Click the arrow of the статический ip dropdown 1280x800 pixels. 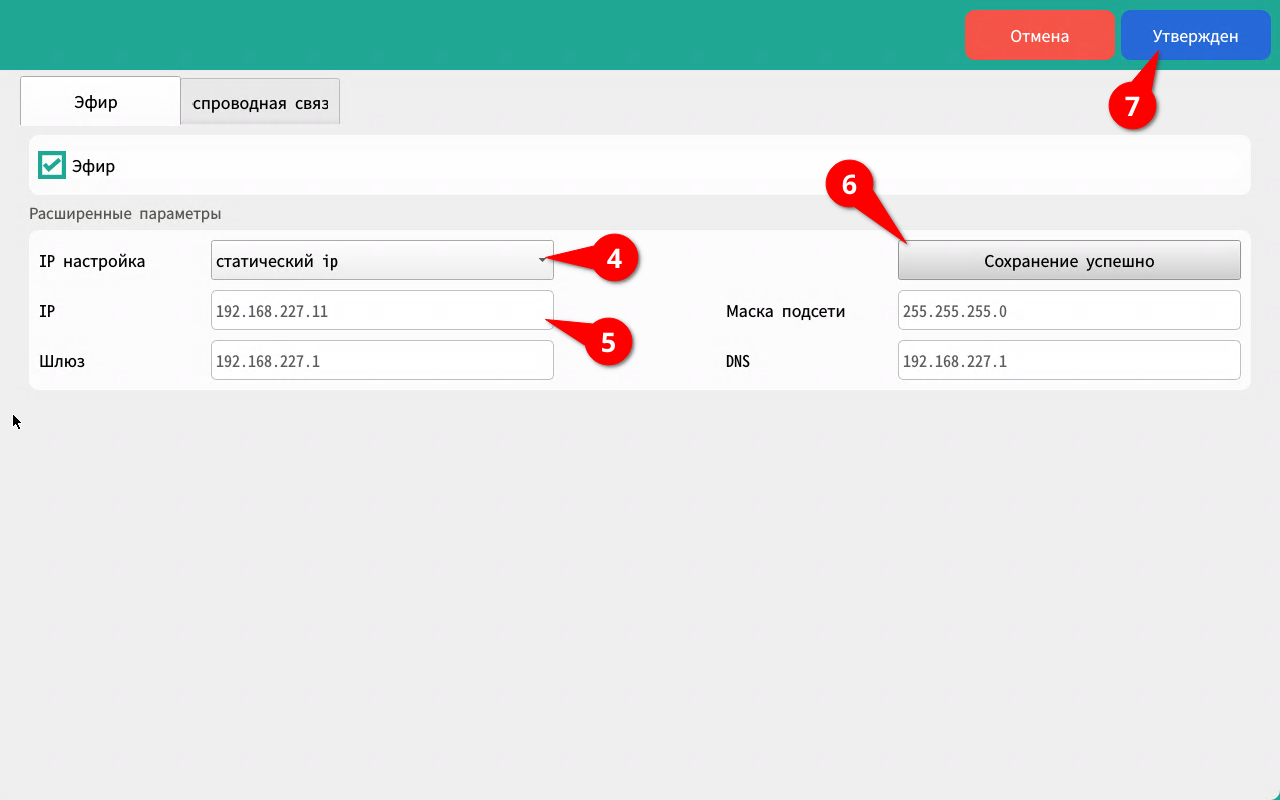pos(542,261)
